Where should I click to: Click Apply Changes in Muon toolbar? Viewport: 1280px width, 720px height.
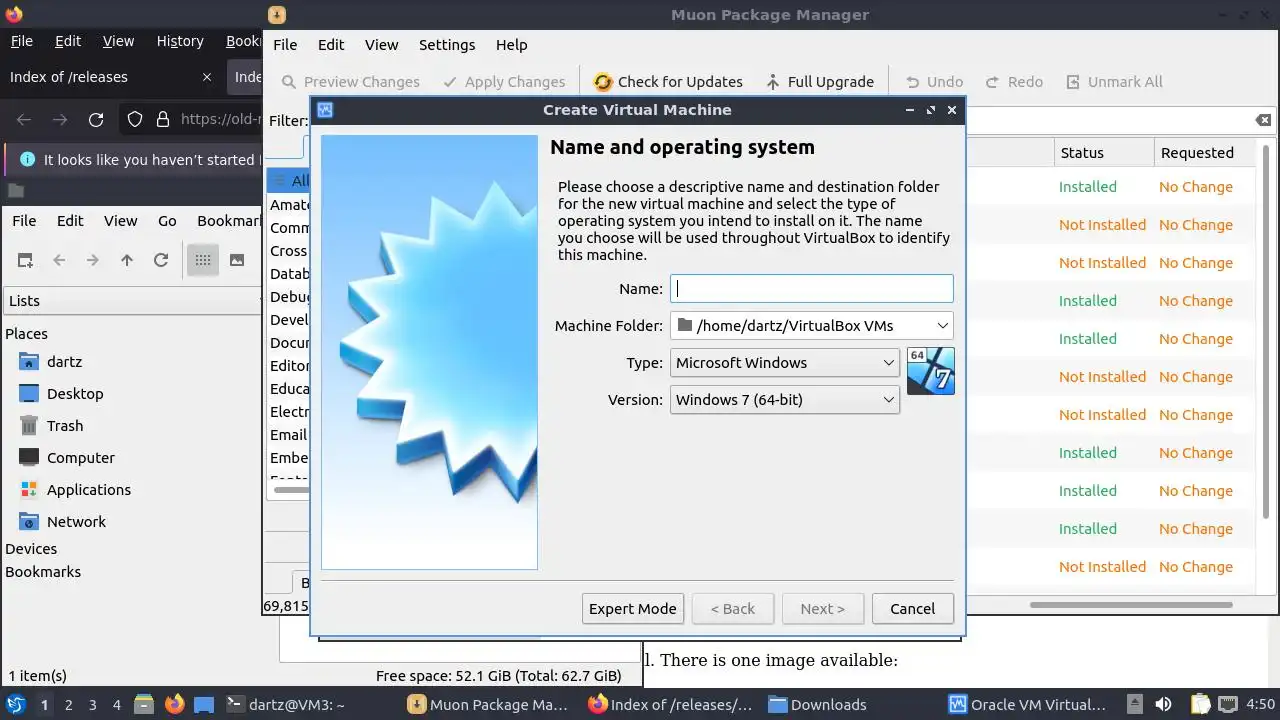(x=504, y=82)
